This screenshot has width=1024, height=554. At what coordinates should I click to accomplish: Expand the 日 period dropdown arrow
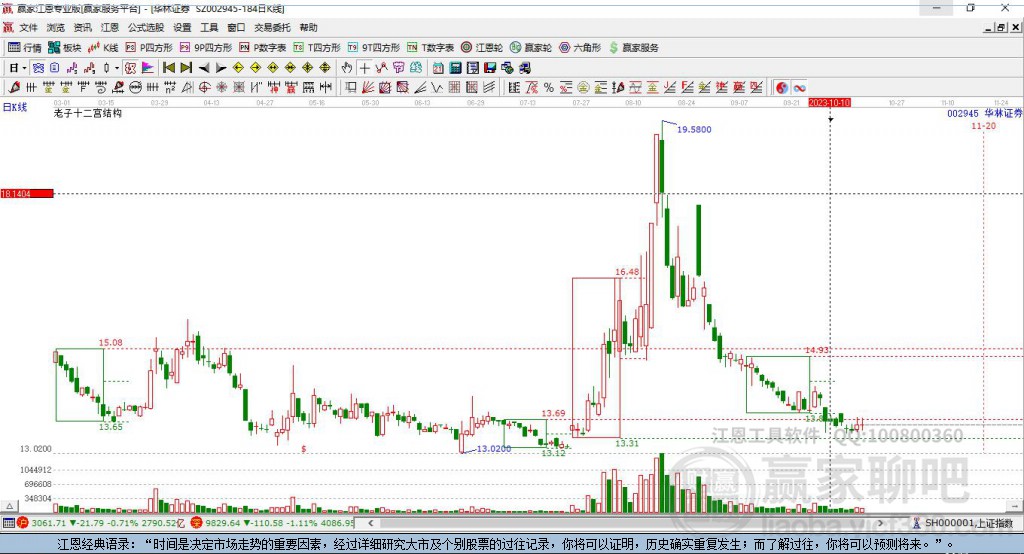tap(24, 68)
